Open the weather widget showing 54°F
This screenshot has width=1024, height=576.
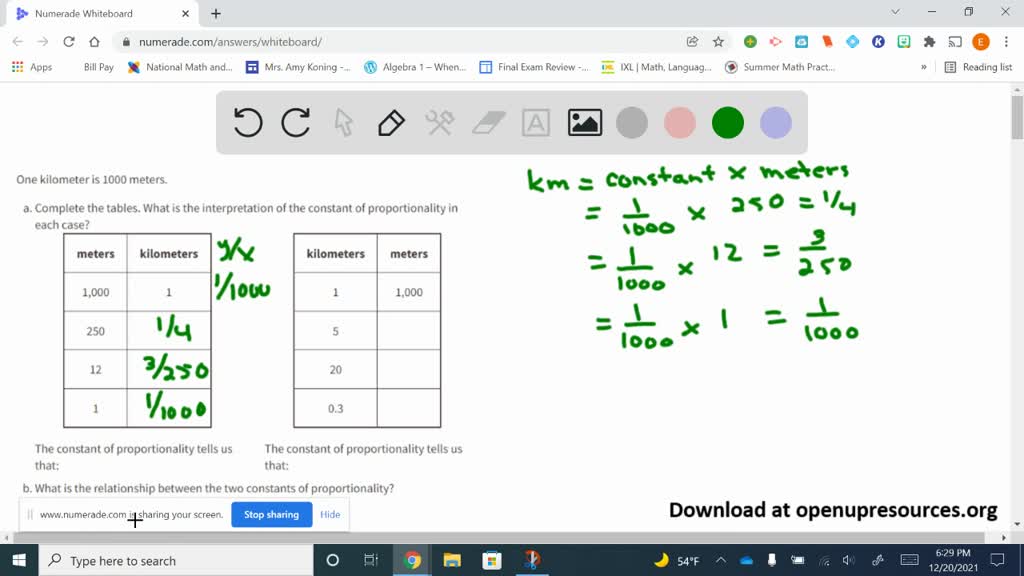tap(677, 560)
